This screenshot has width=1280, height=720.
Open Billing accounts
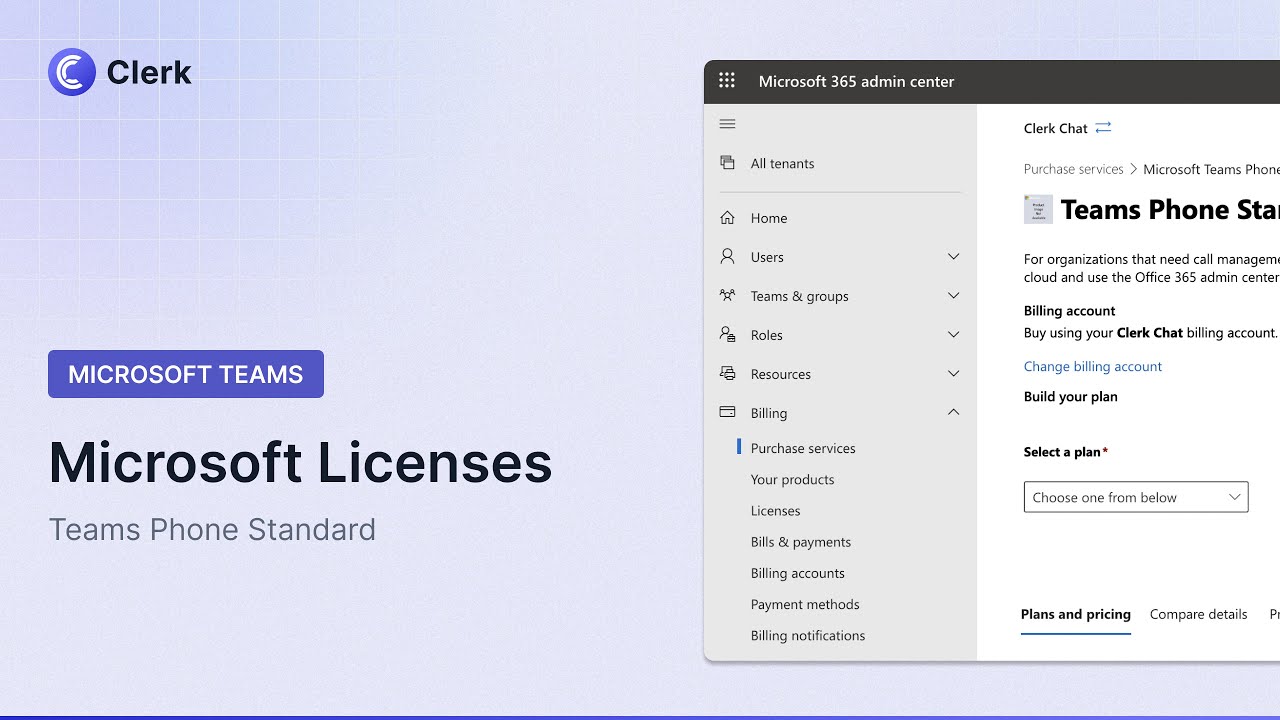797,573
